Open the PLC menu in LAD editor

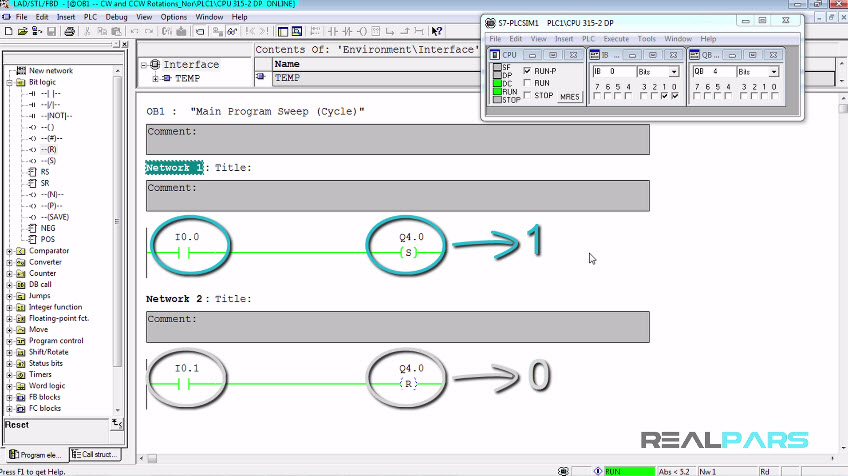pyautogui.click(x=90, y=17)
